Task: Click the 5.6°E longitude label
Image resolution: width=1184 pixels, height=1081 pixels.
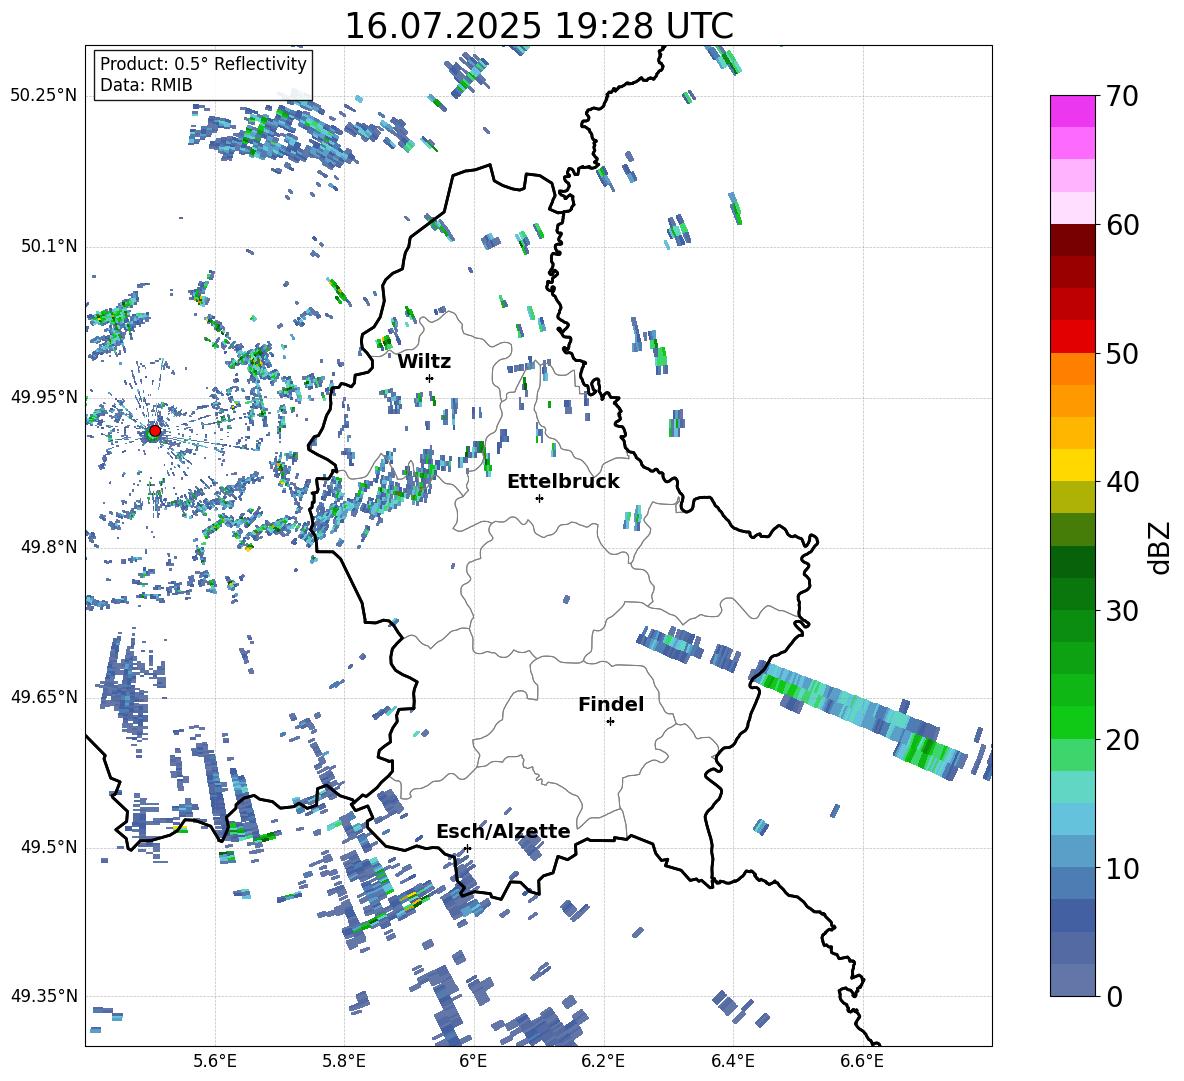Action: (x=215, y=1061)
